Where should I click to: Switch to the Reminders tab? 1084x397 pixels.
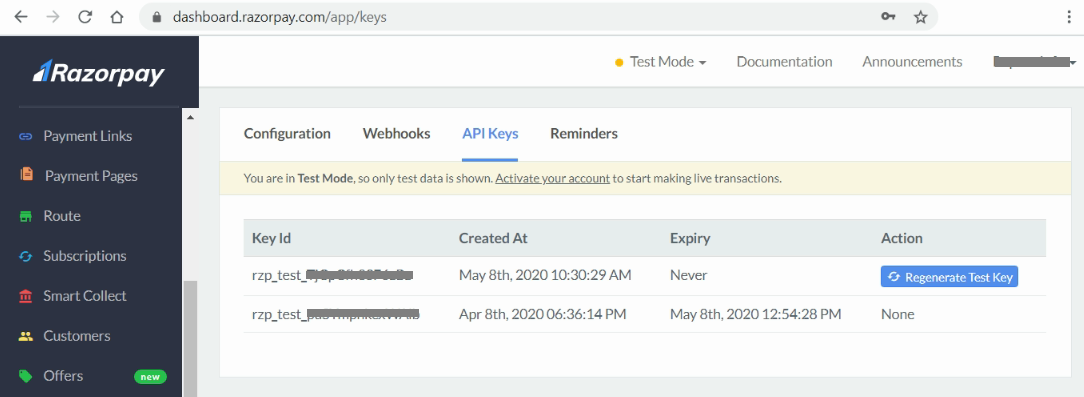(x=583, y=133)
